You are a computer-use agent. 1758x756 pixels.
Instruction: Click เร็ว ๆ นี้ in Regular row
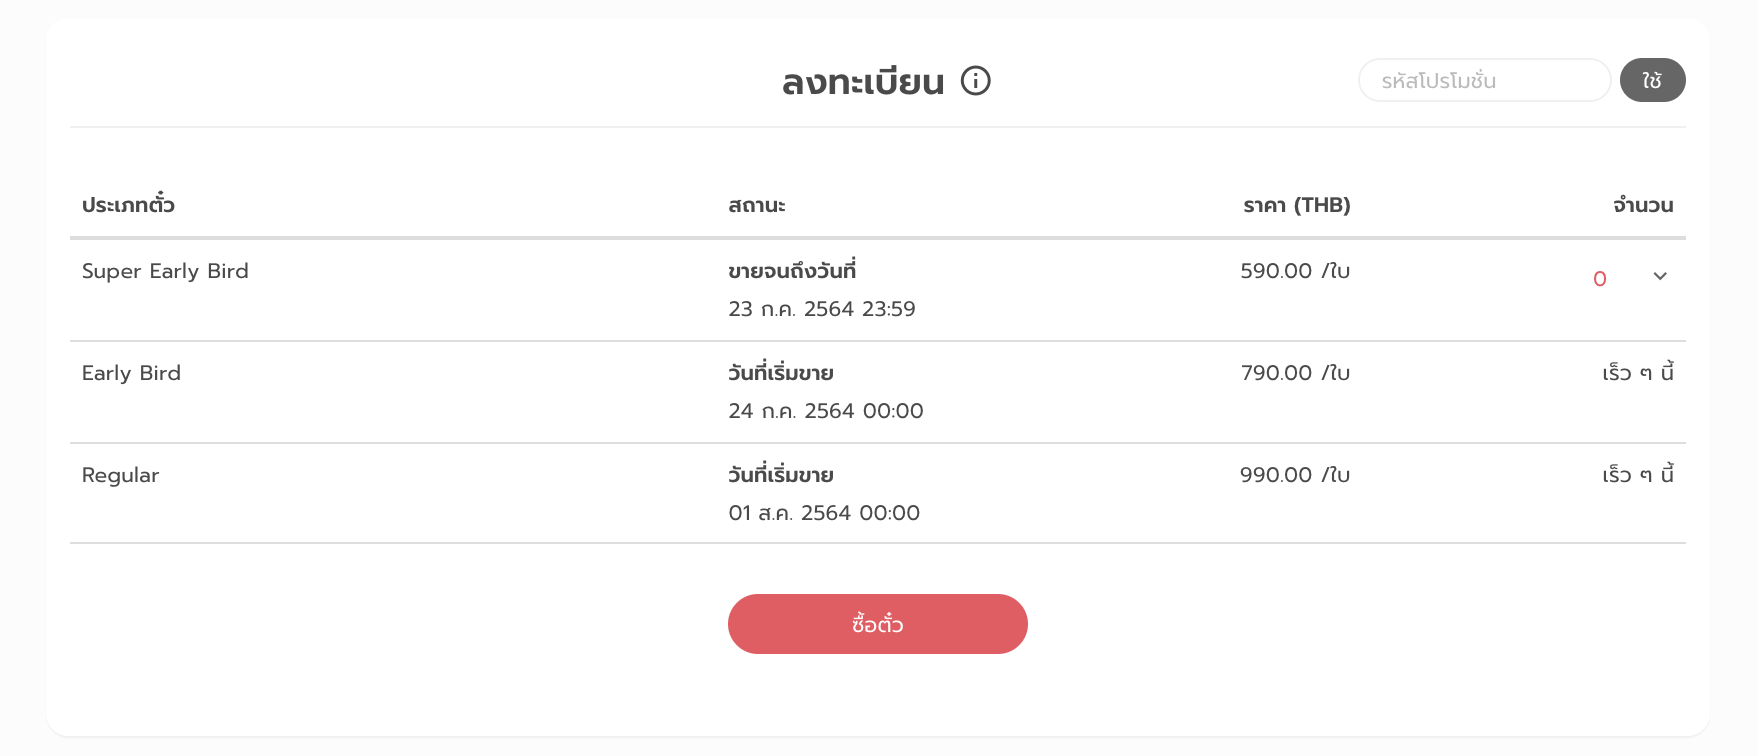(1638, 475)
